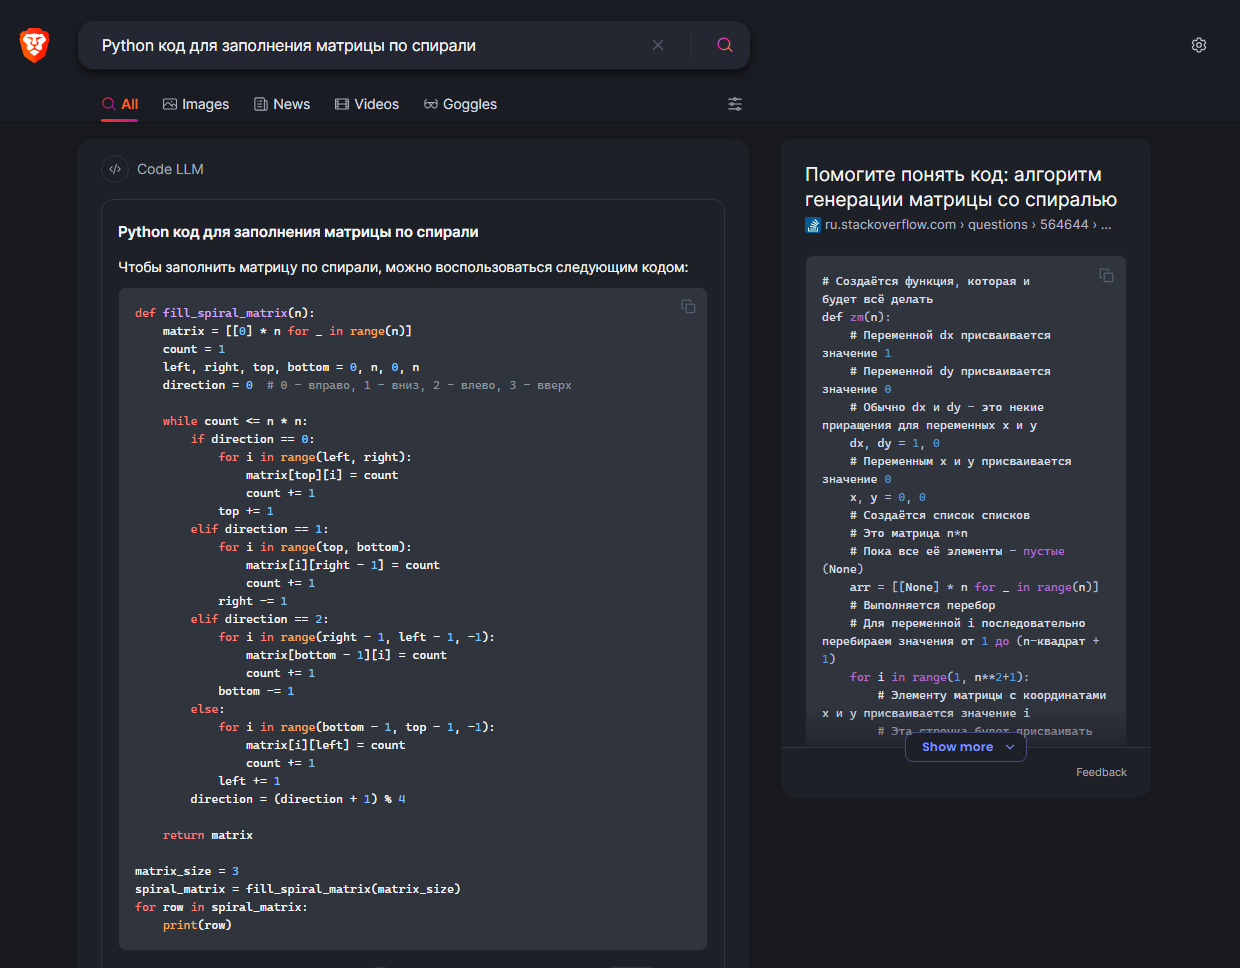Click sentence 'Чтобы заполнить матрицу по спирали...'
This screenshot has height=968, width=1240.
pyautogui.click(x=403, y=267)
